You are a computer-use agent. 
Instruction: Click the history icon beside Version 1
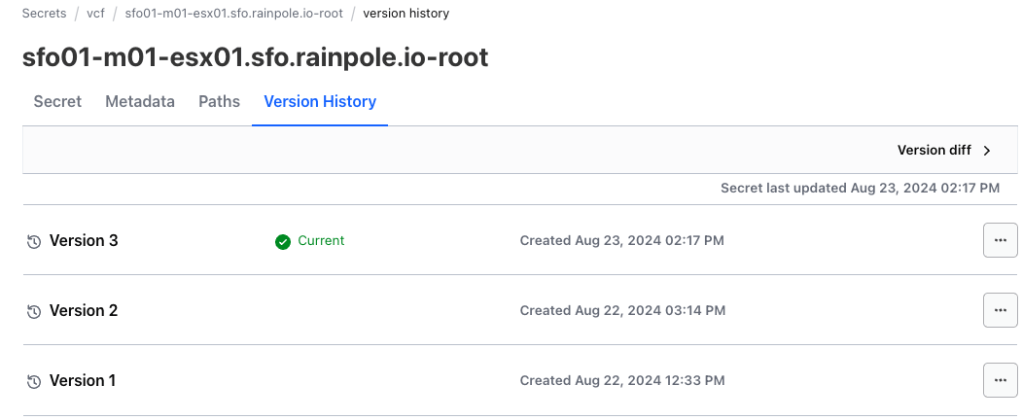click(x=34, y=381)
